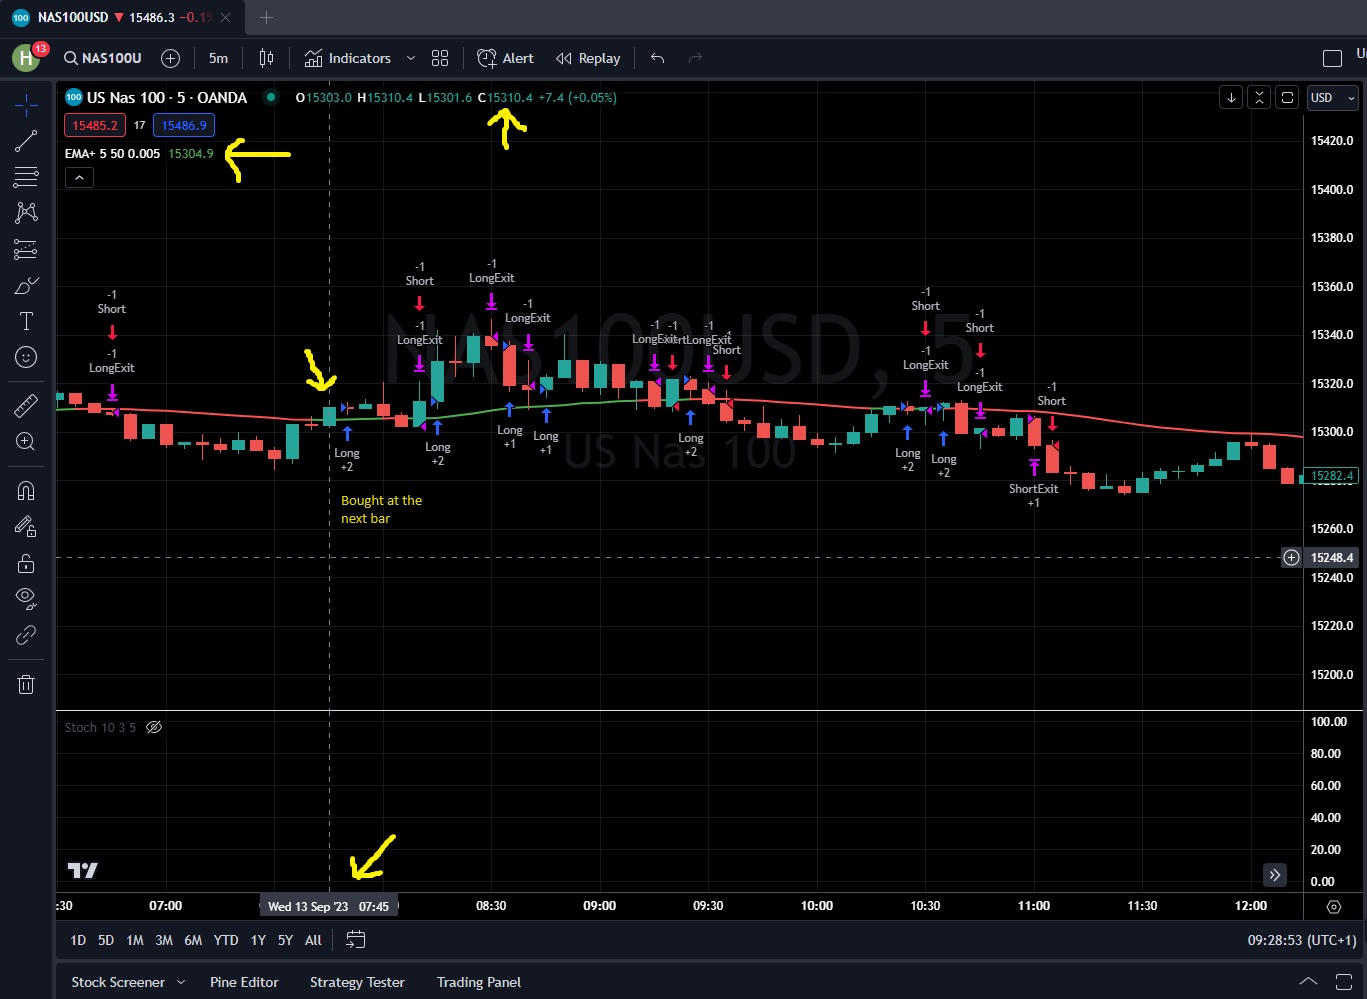
Task: Open the go-to-date calendar
Action: click(x=356, y=940)
